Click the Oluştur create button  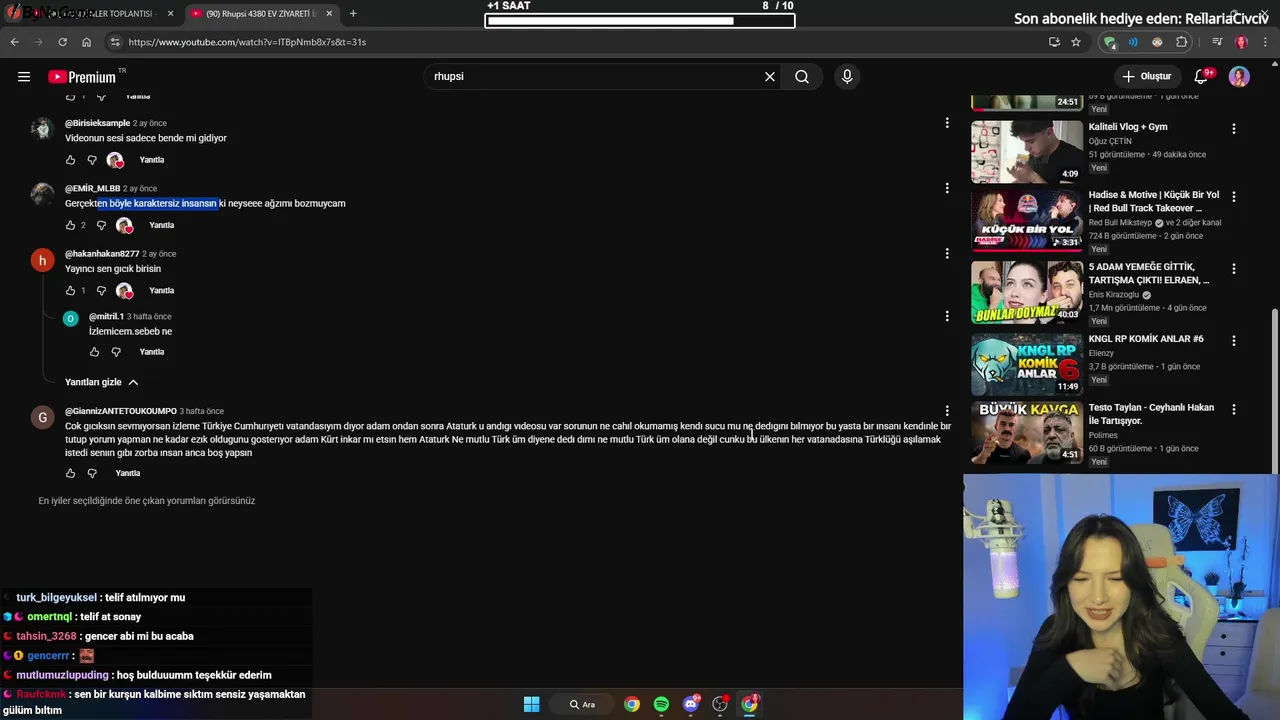pos(1146,76)
